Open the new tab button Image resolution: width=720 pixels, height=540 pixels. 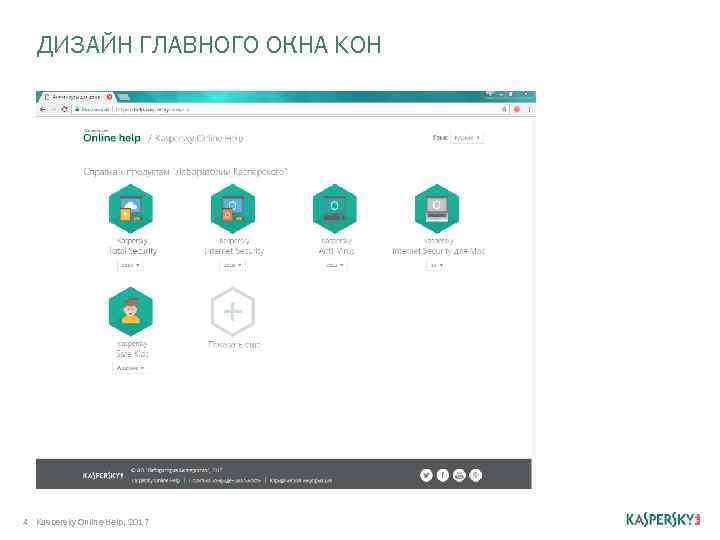[123, 97]
